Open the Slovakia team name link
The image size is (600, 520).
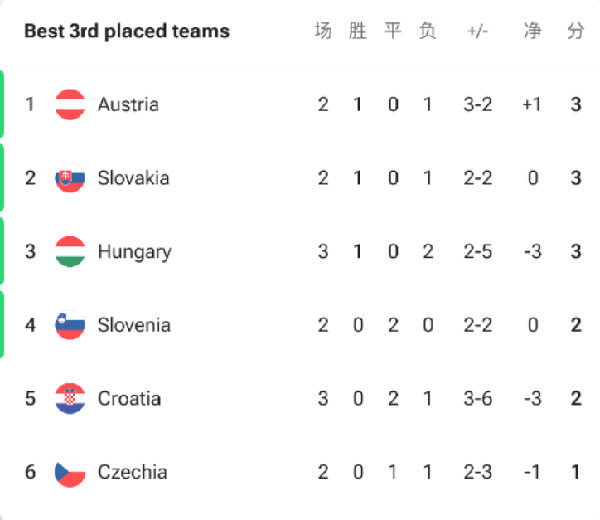(133, 178)
